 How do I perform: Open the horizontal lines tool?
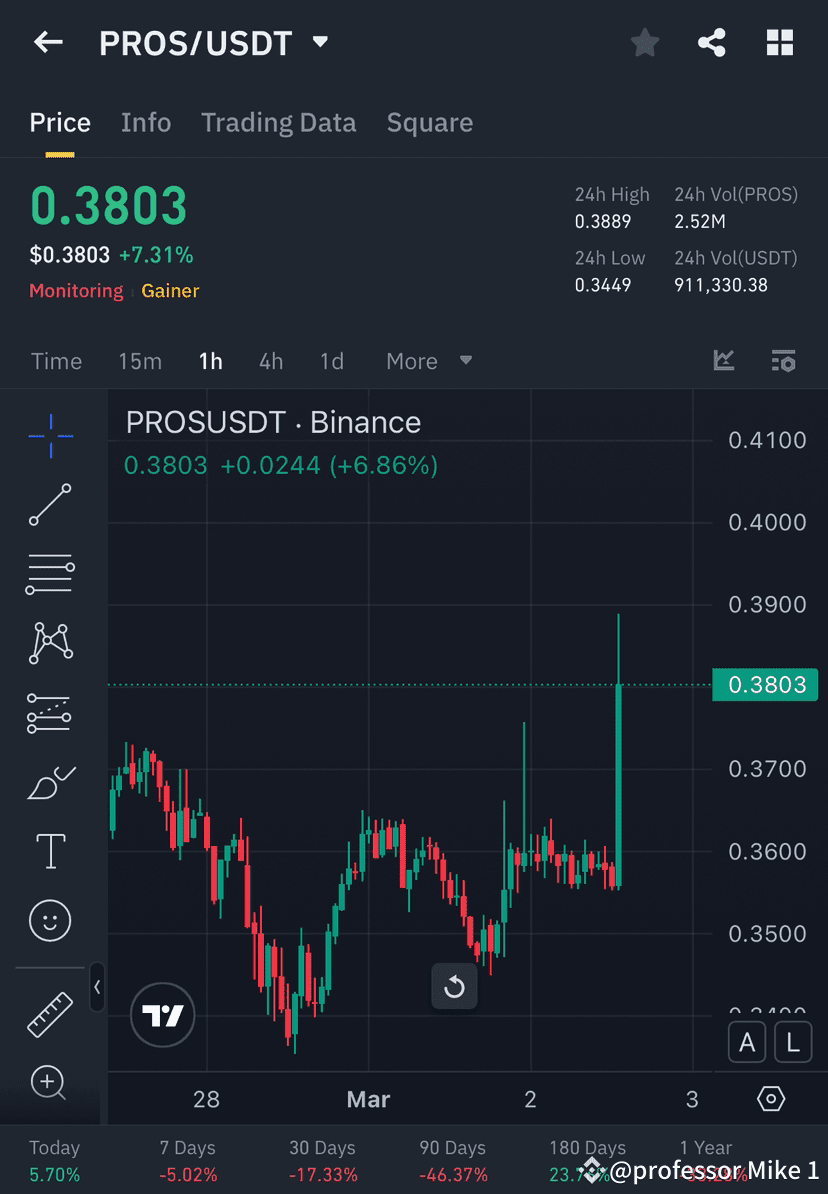50,574
